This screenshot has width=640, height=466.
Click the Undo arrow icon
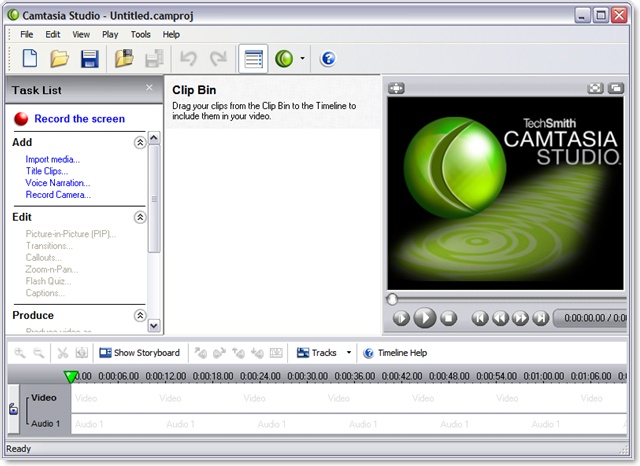(188, 59)
